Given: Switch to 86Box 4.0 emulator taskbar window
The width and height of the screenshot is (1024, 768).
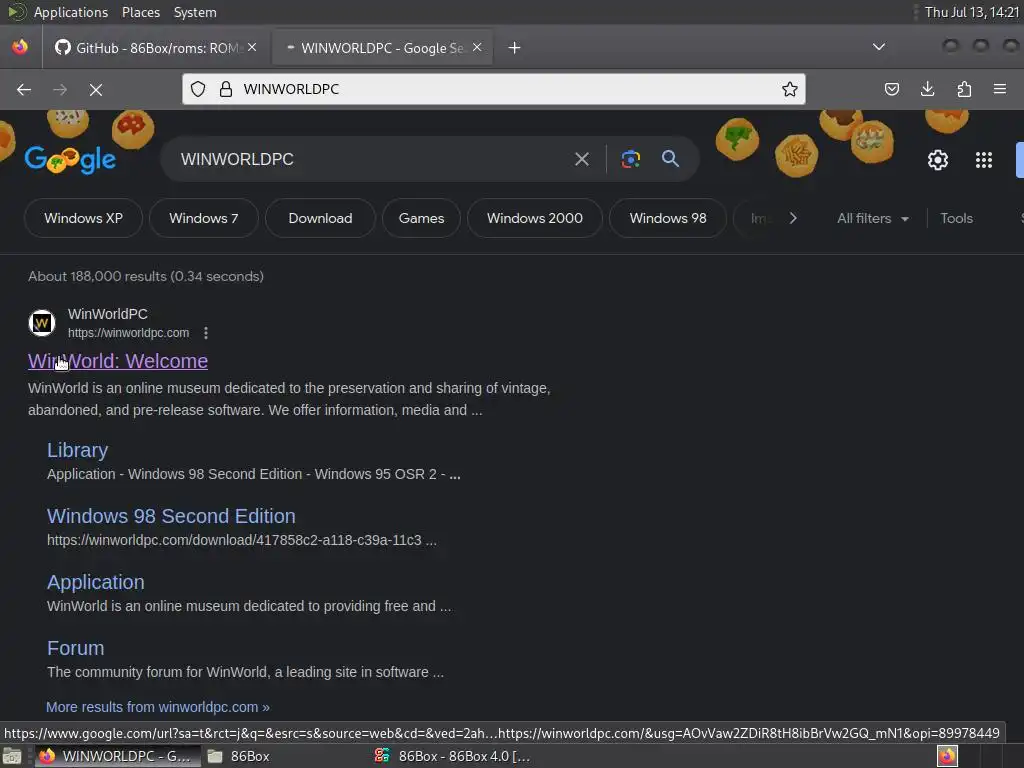Looking at the screenshot, I should pos(452,756).
